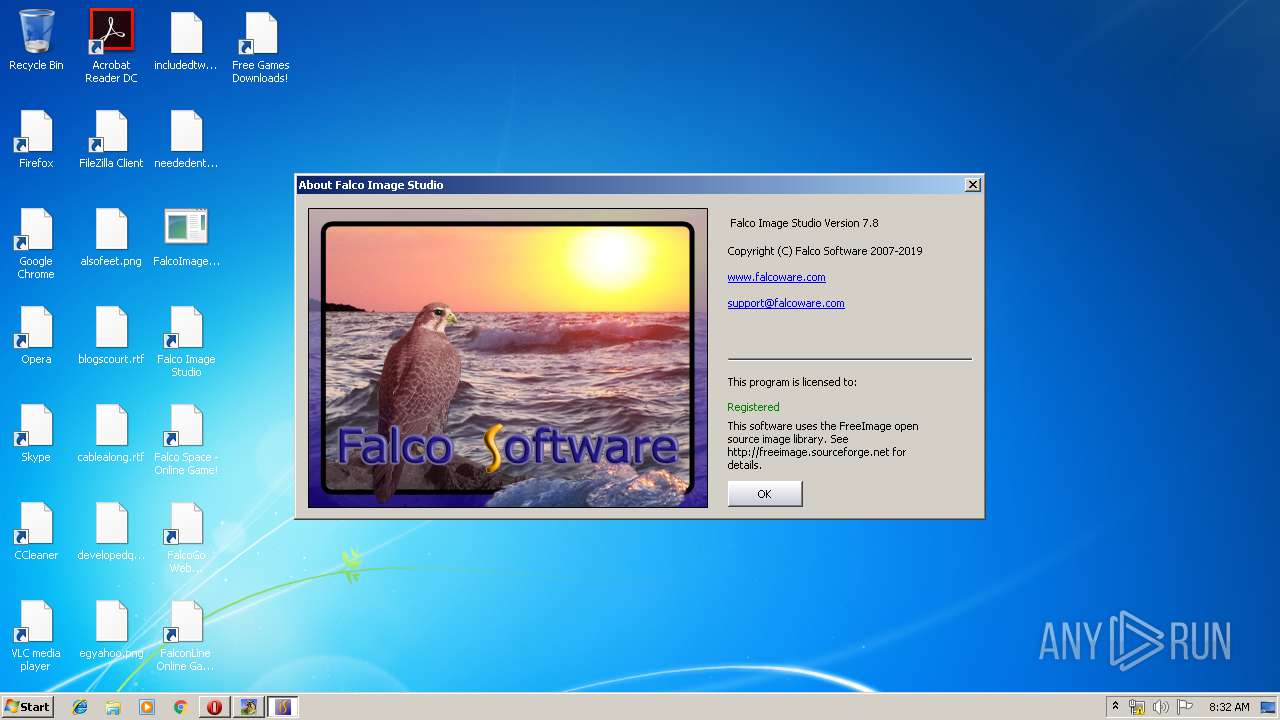Screen dimensions: 1280x720
Task: Select the alsofeet.png desktop file
Action: point(111,237)
